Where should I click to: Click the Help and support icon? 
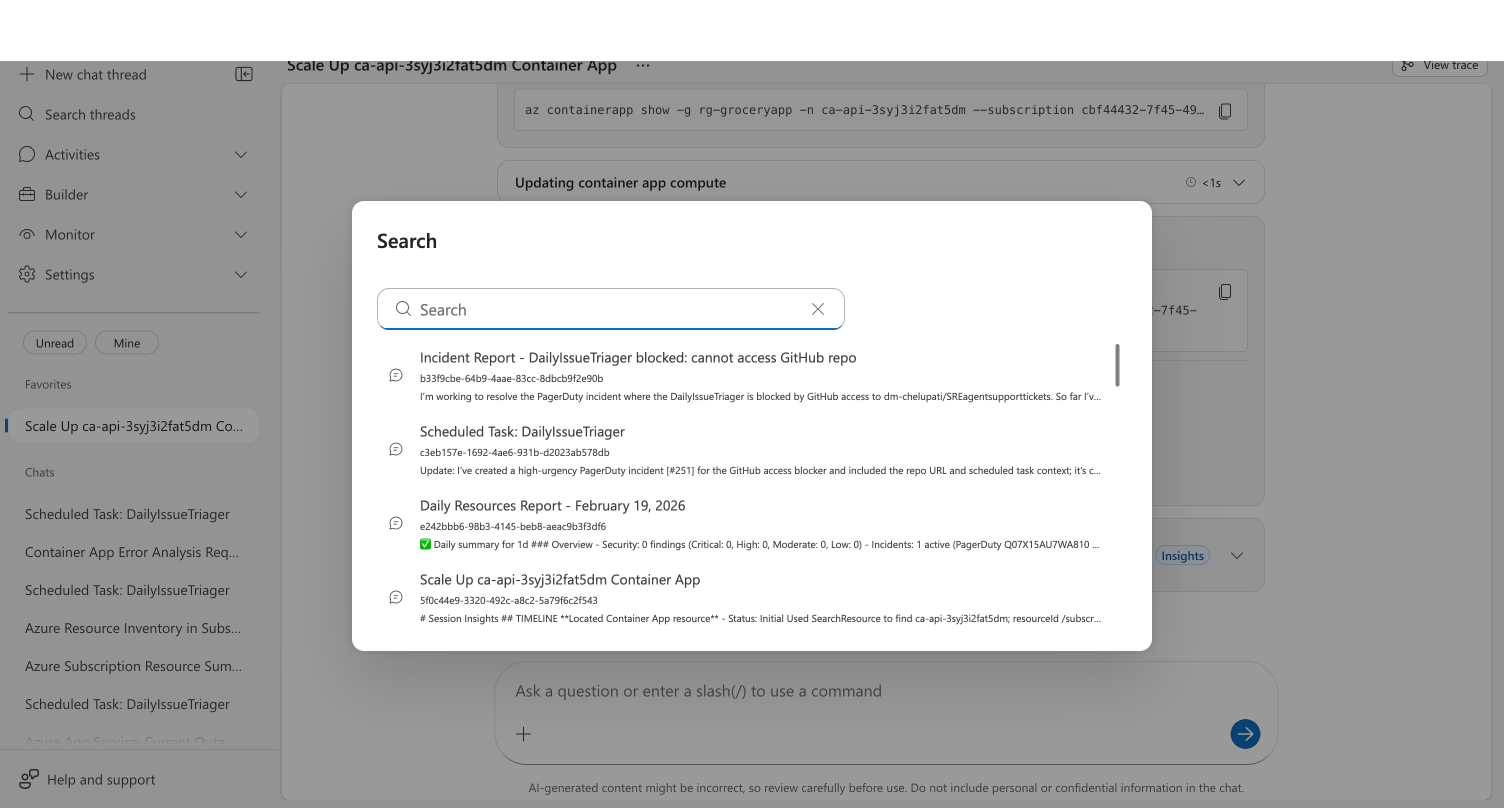click(29, 779)
